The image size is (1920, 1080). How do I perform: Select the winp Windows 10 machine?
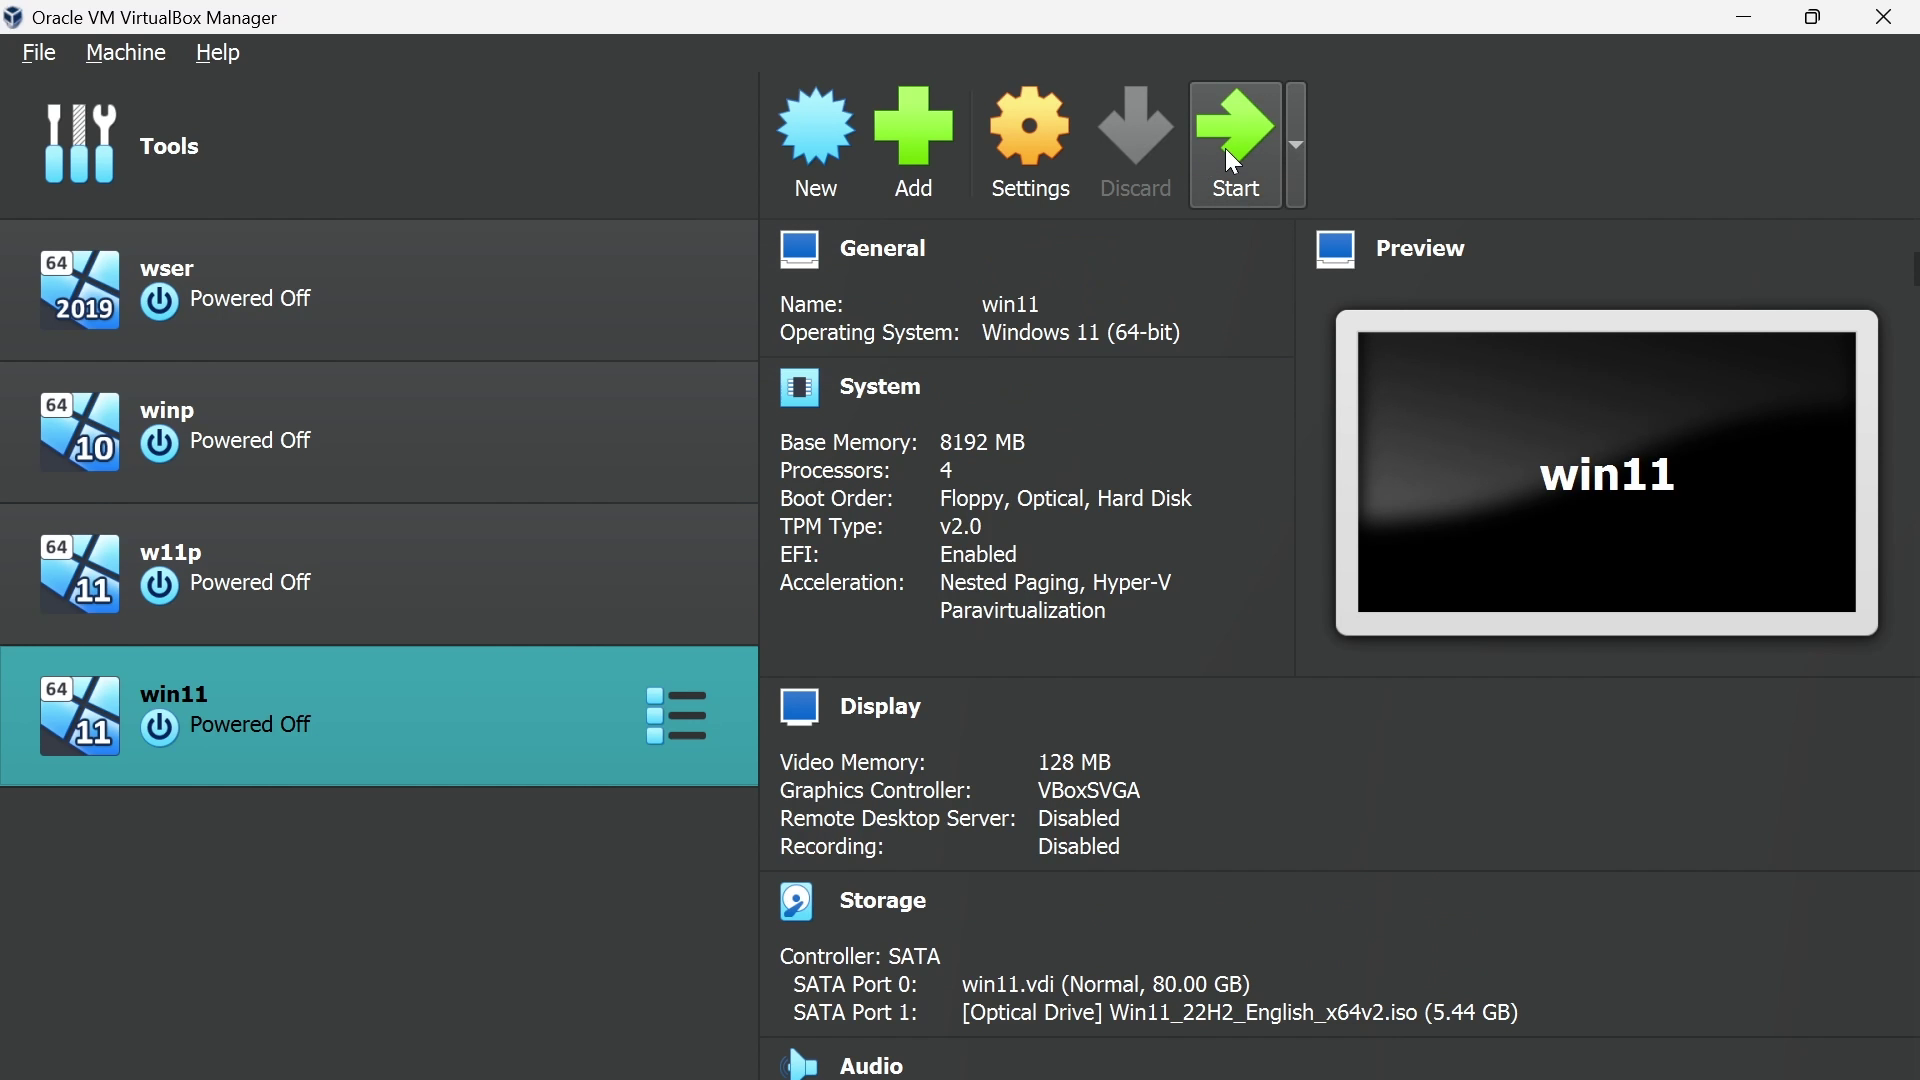(378, 432)
